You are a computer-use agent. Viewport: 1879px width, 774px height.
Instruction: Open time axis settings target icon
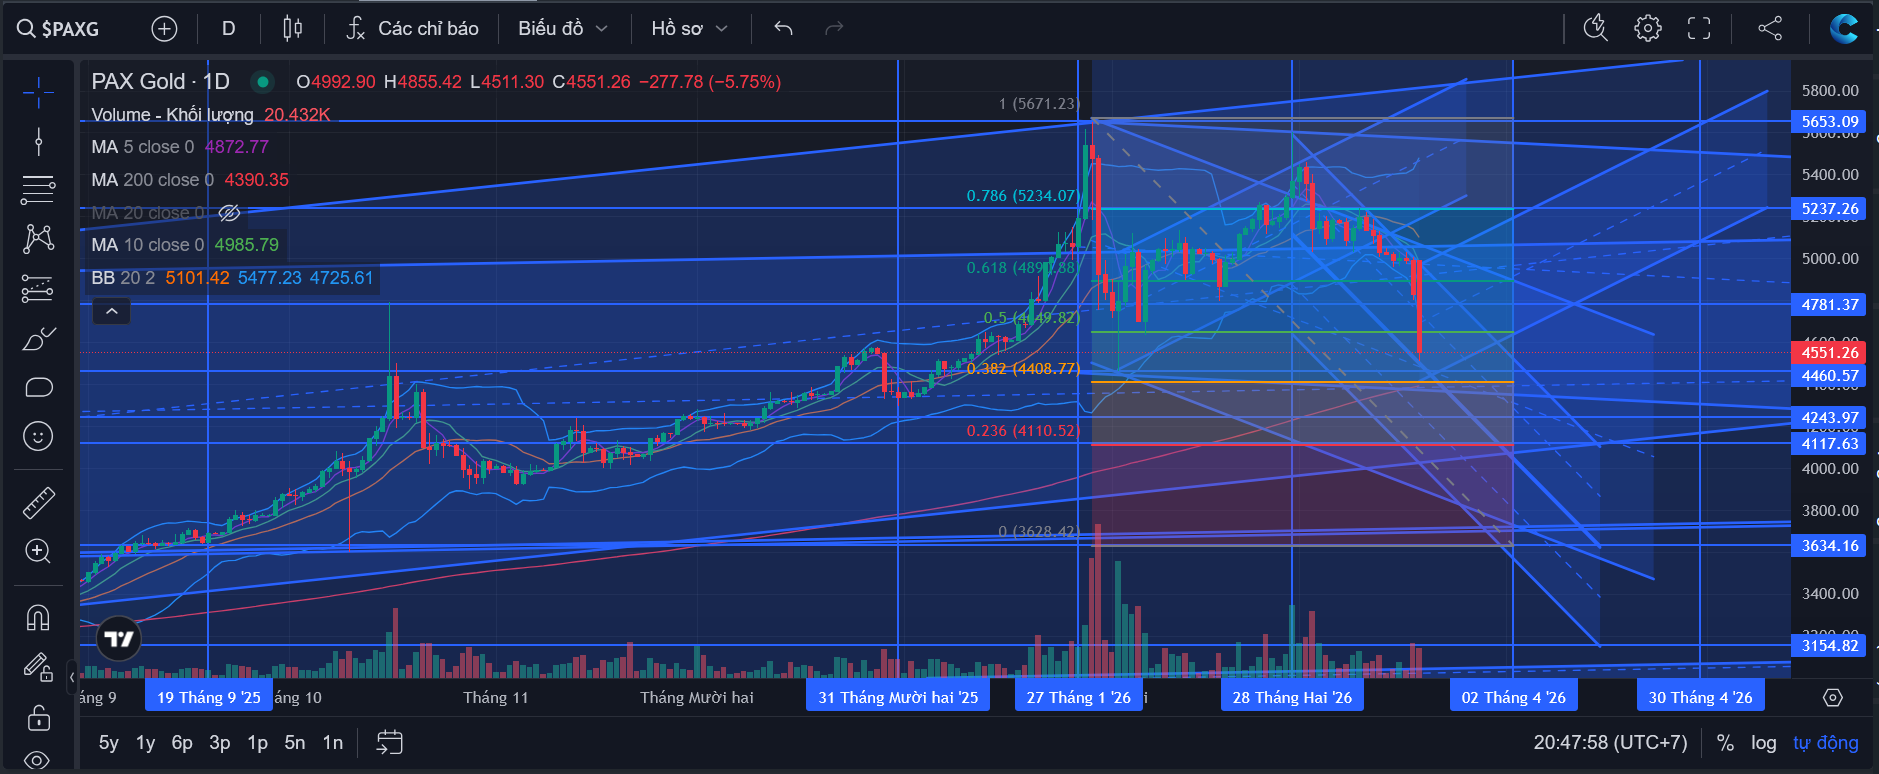(x=1833, y=698)
